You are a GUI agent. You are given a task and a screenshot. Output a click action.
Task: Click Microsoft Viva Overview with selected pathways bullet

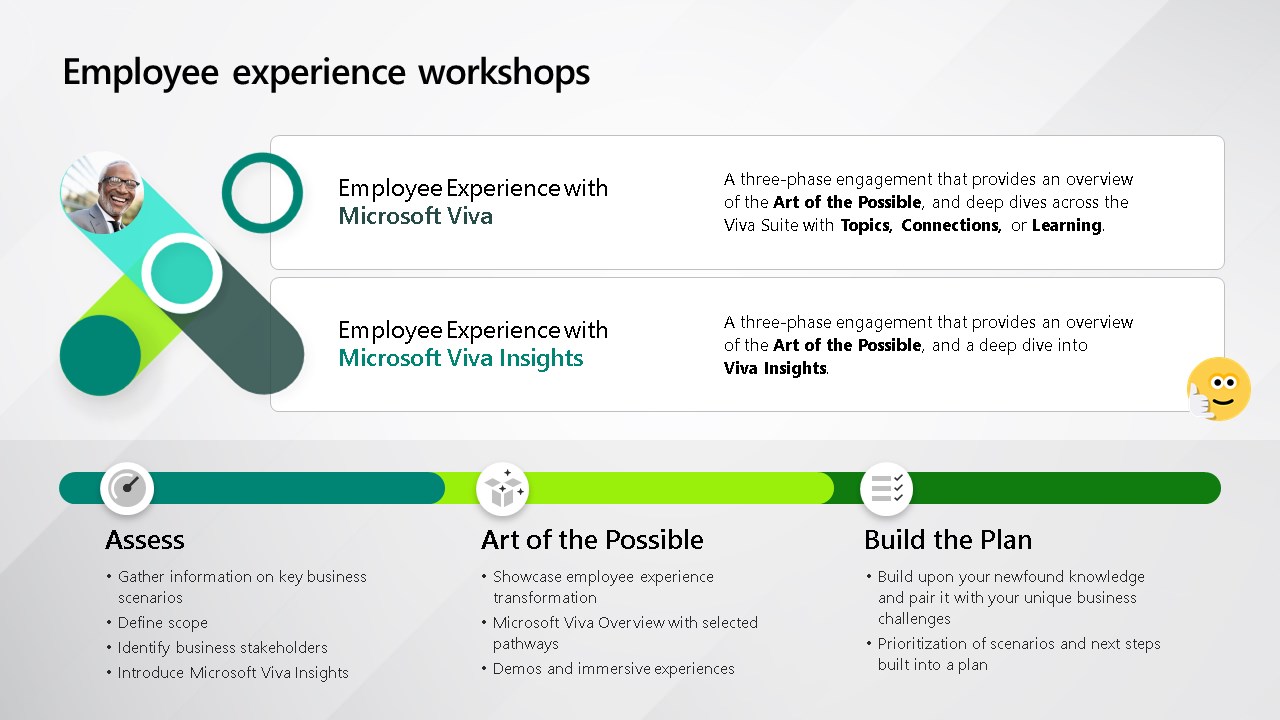tap(620, 633)
